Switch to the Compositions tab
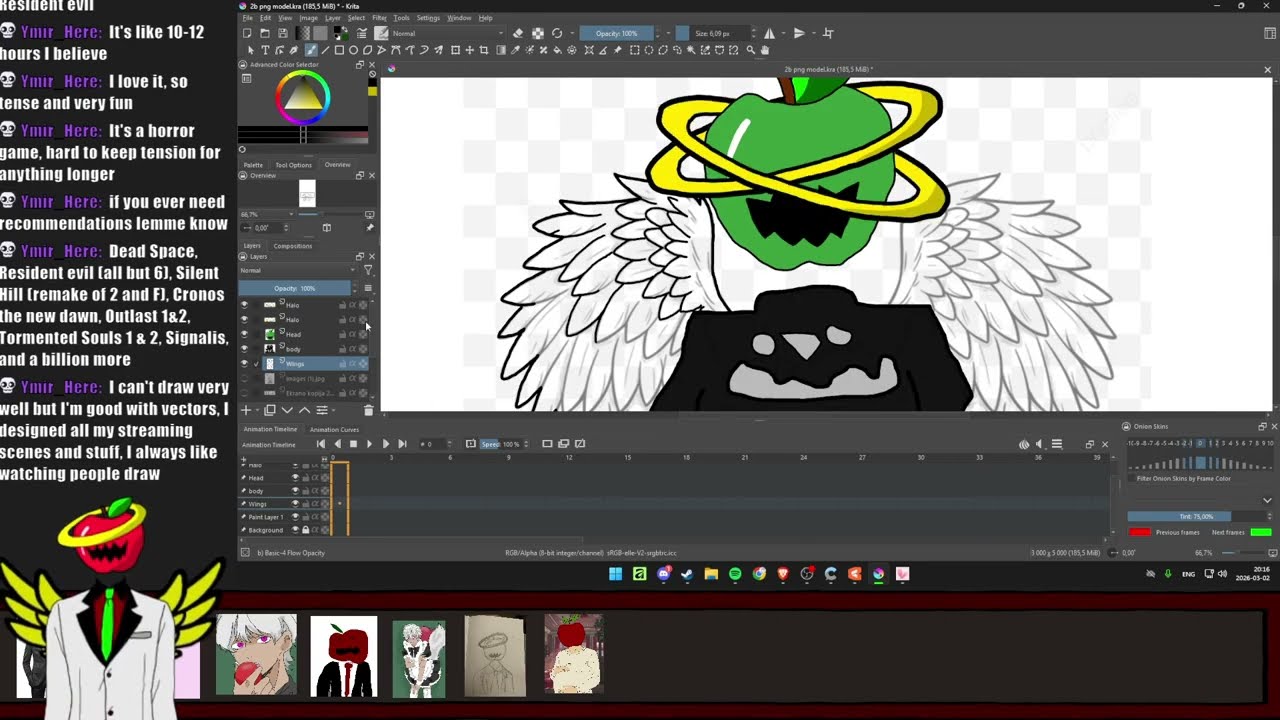 coord(293,246)
